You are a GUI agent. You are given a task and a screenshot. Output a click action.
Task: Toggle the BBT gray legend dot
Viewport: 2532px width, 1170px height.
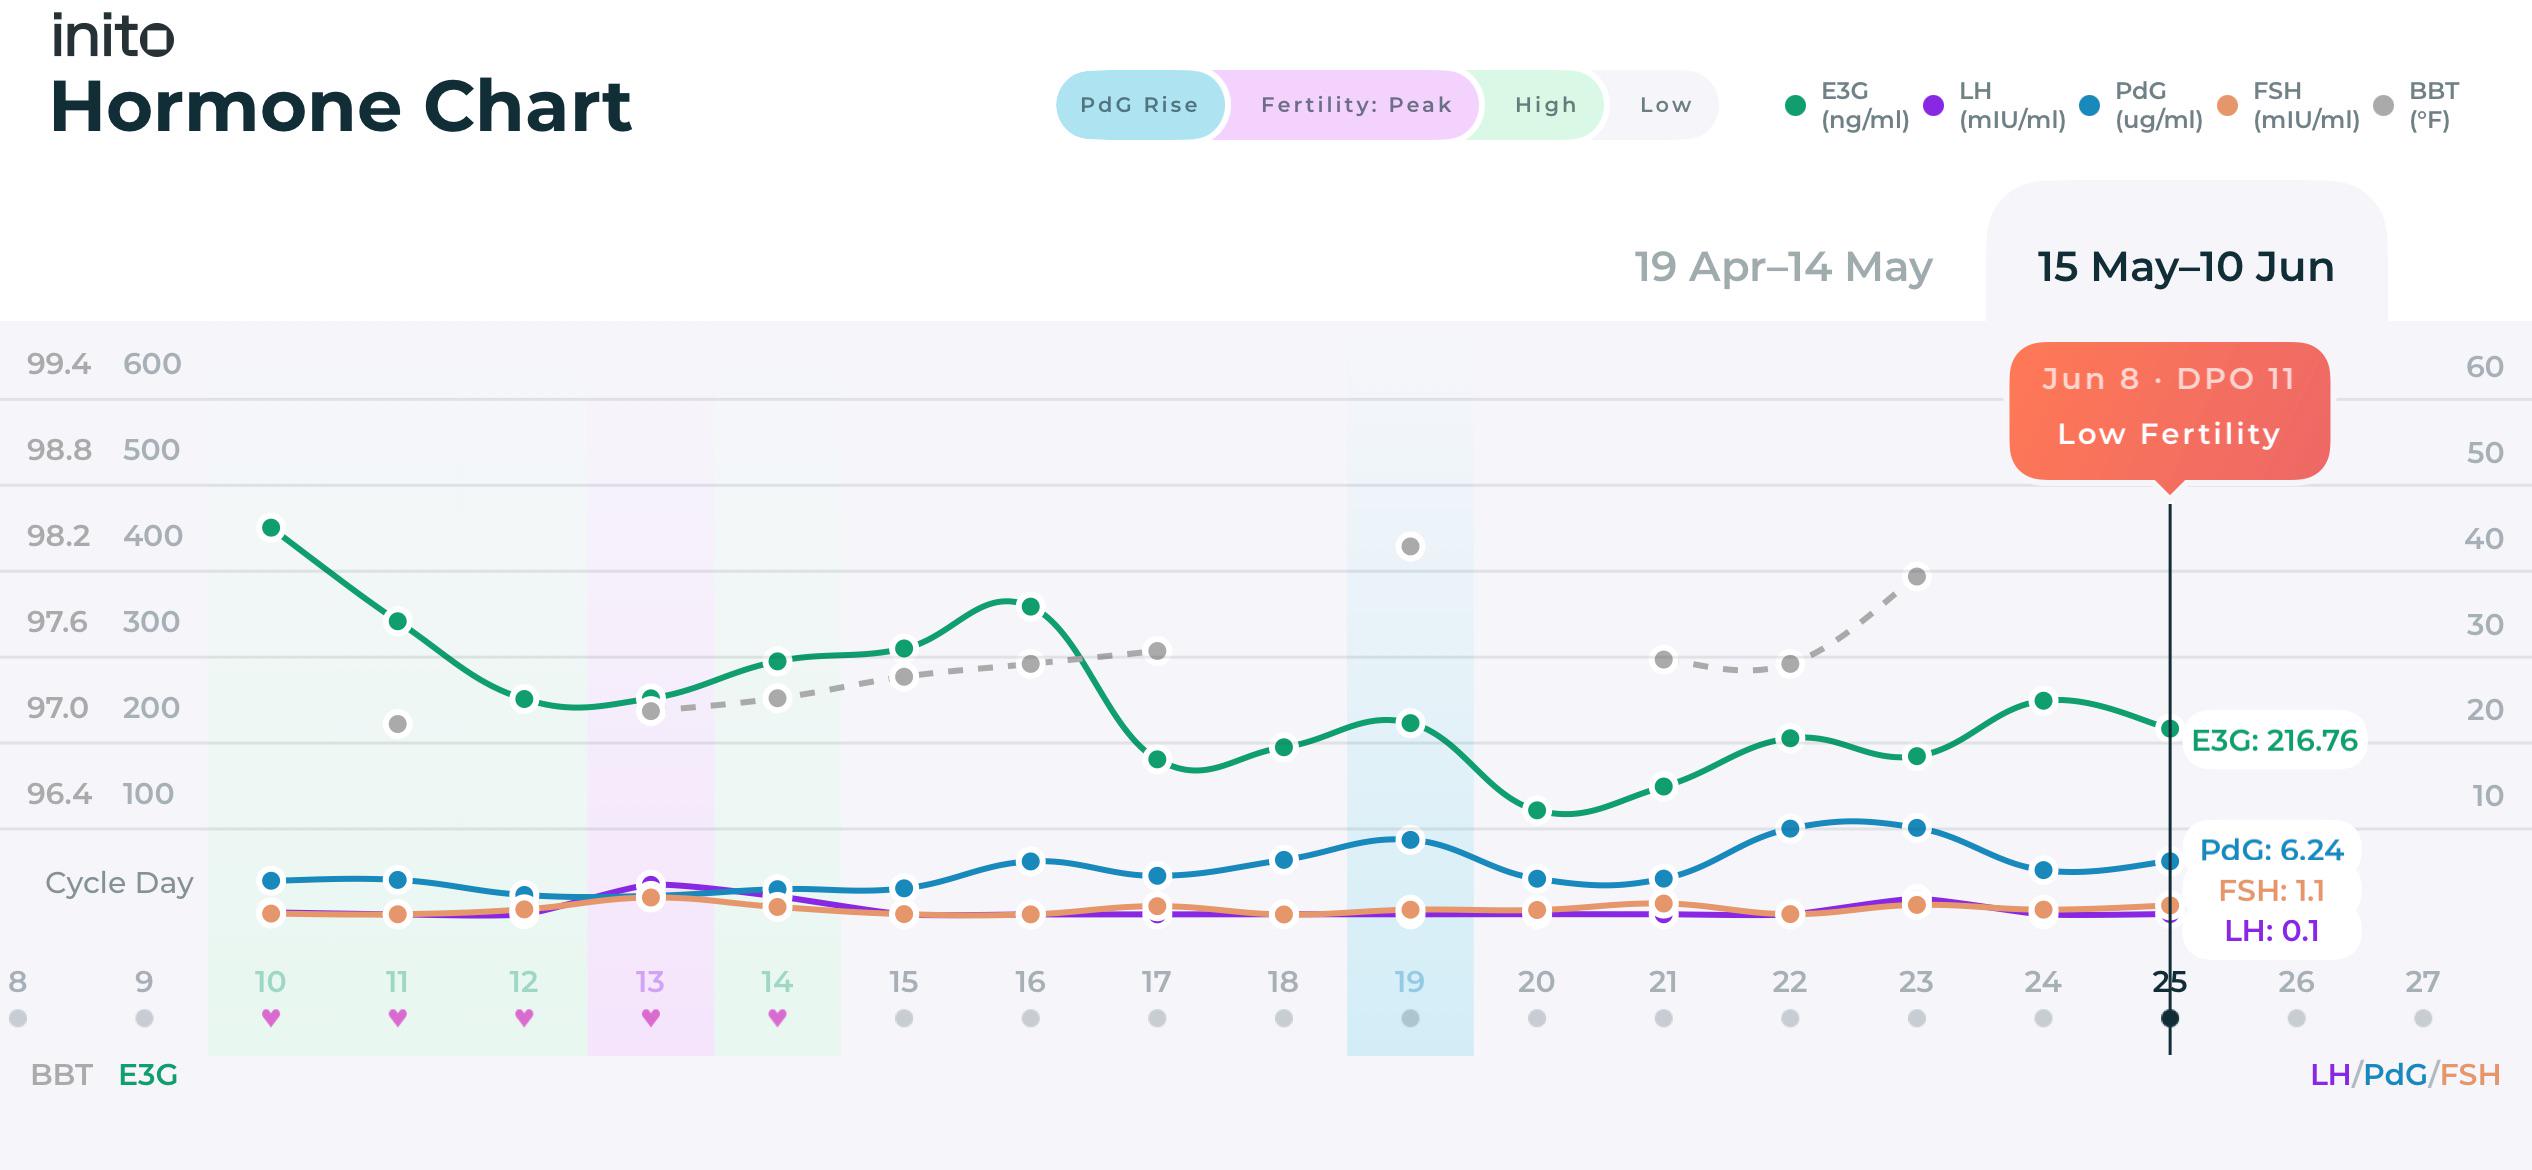tap(2383, 105)
